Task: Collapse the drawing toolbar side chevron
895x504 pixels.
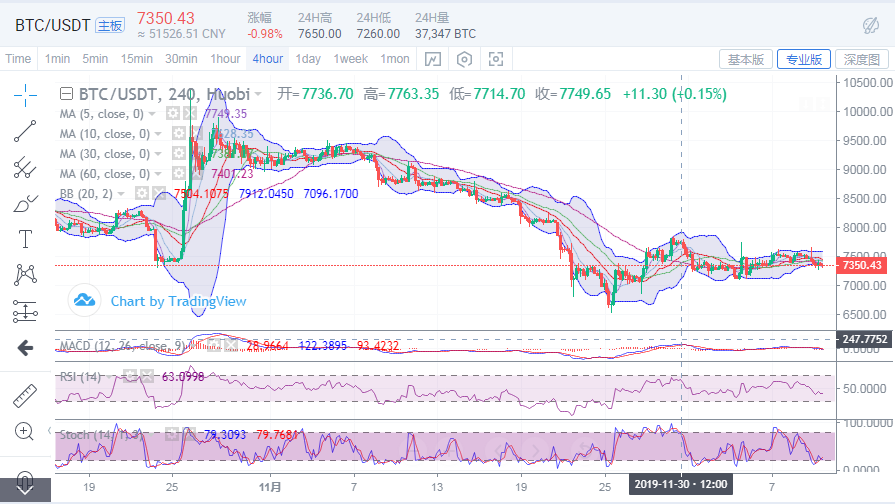Action: (x=50, y=430)
